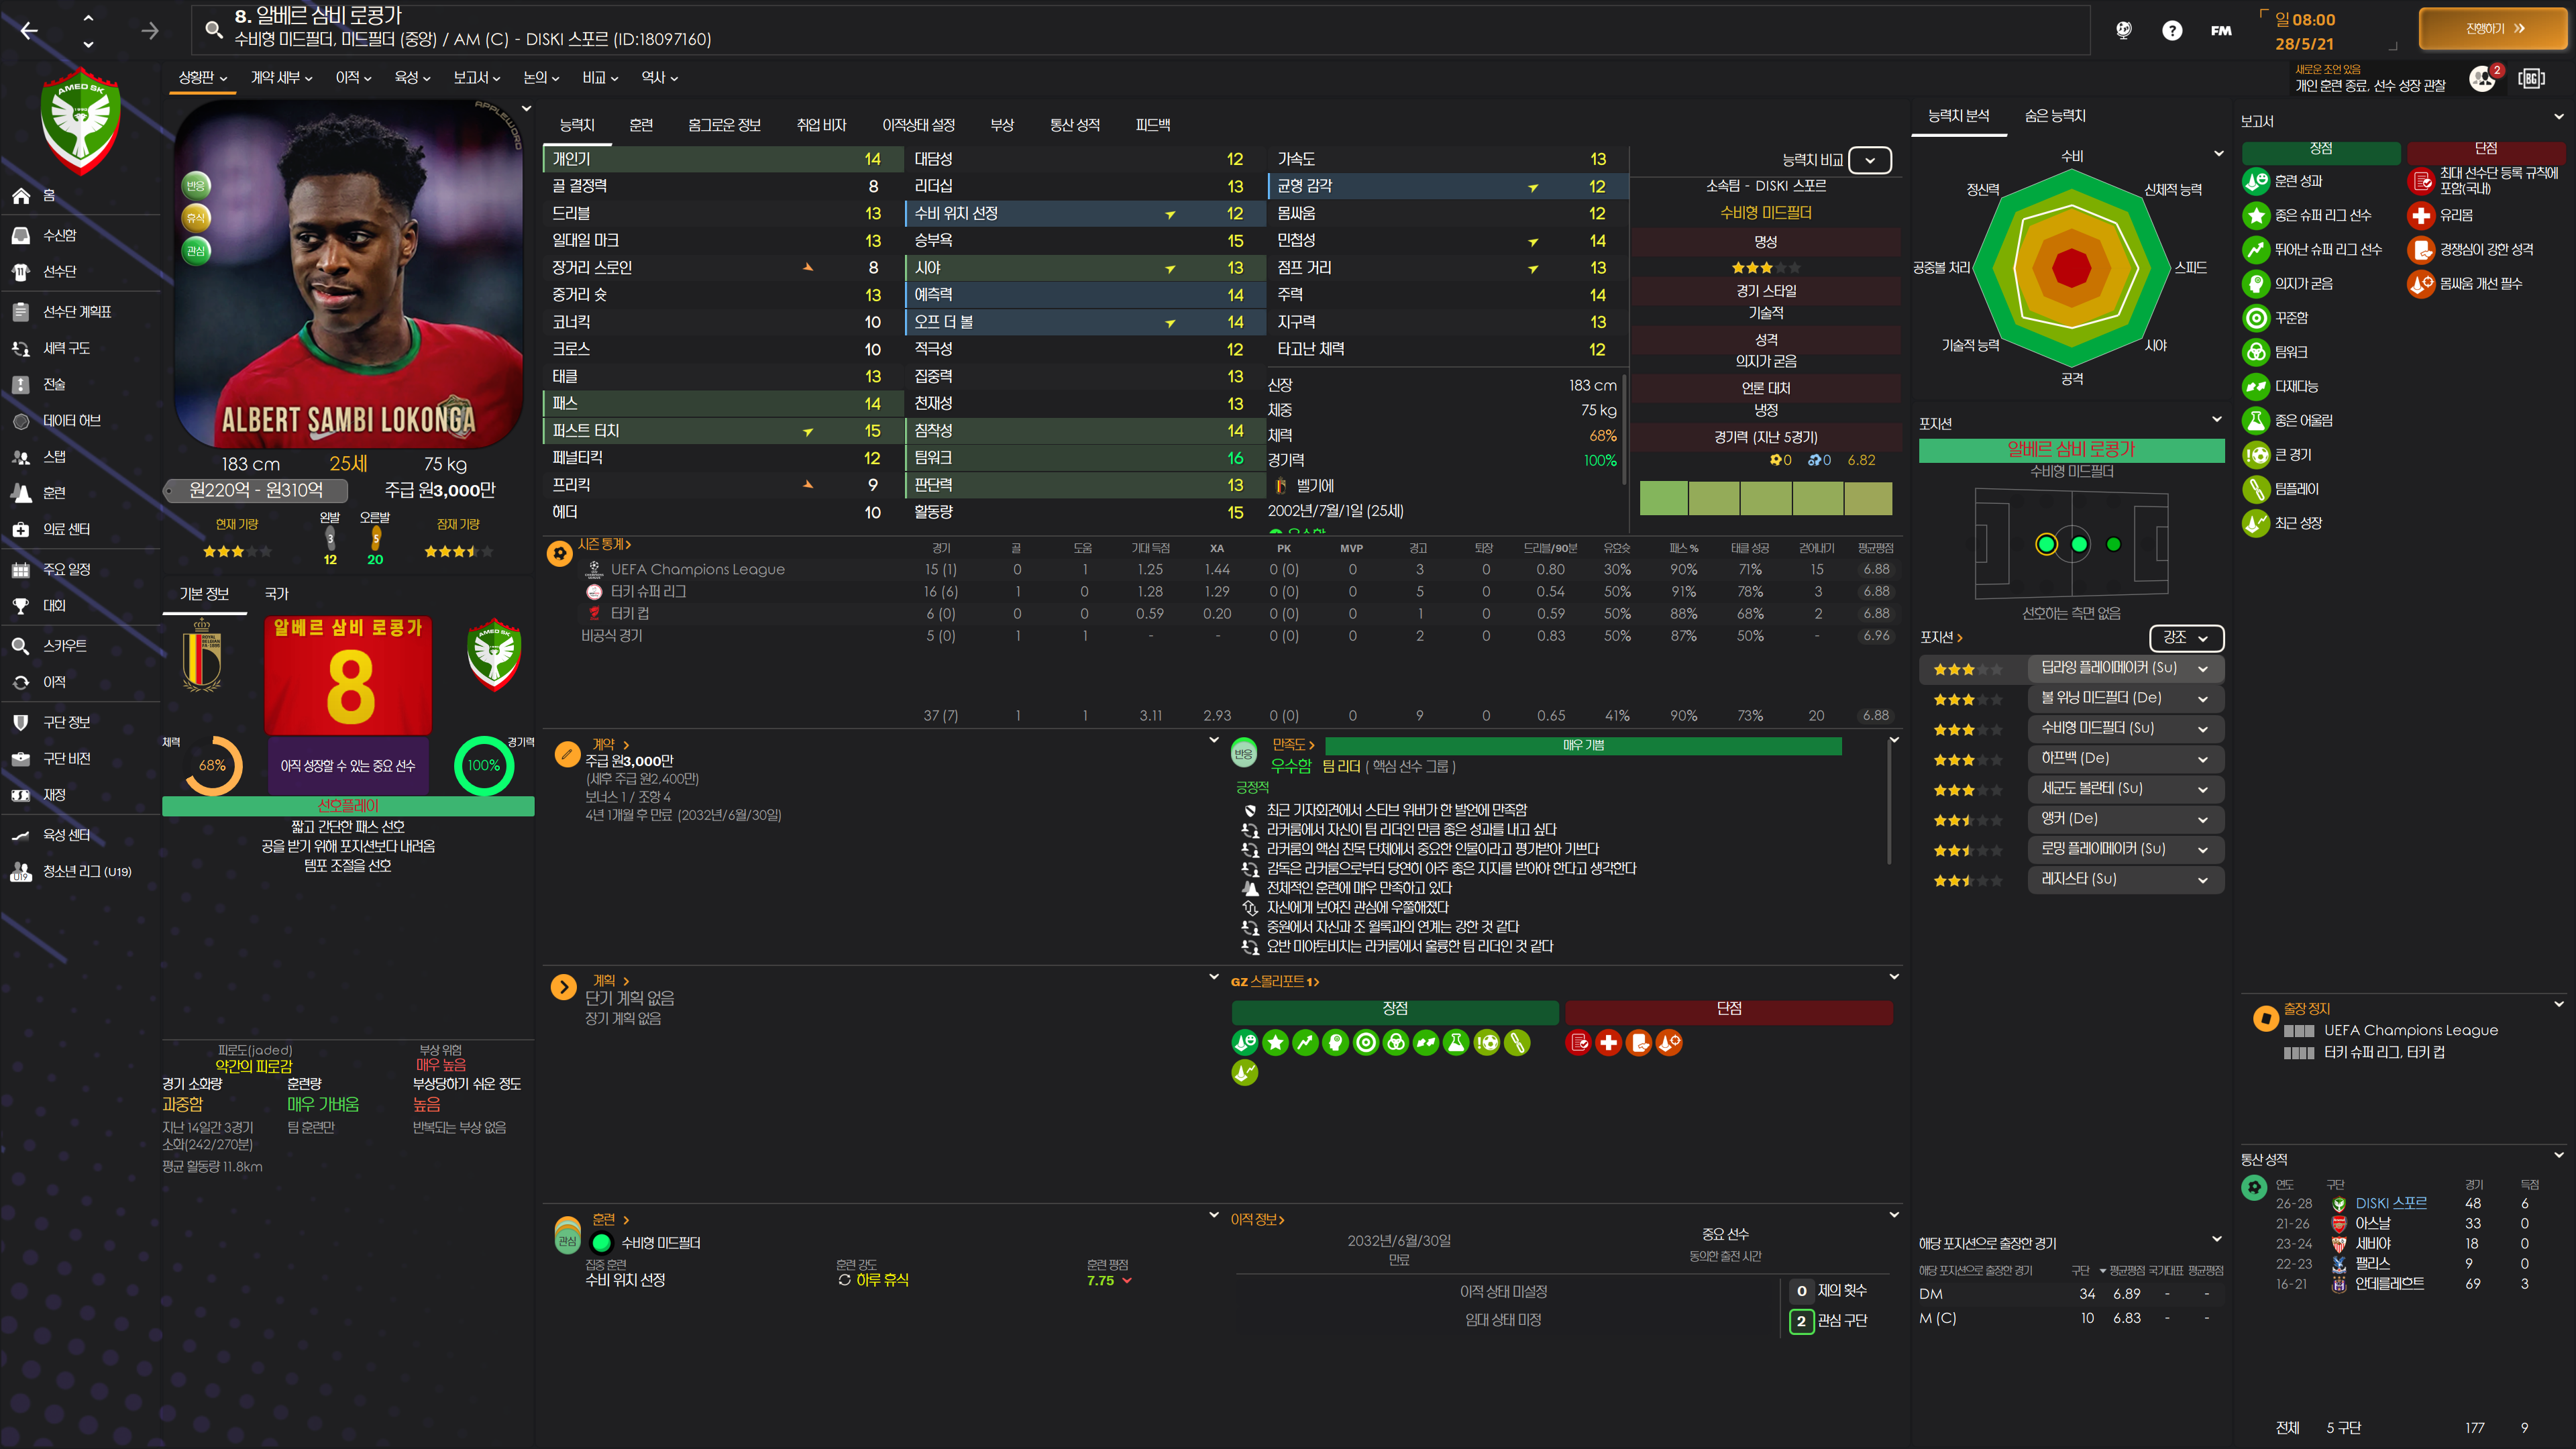Click the back arrow navigation icon

pyautogui.click(x=29, y=31)
